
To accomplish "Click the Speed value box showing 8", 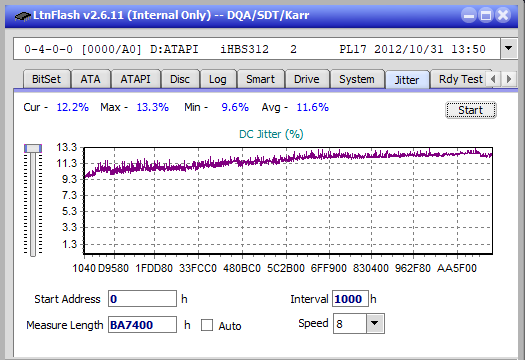I will click(350, 323).
